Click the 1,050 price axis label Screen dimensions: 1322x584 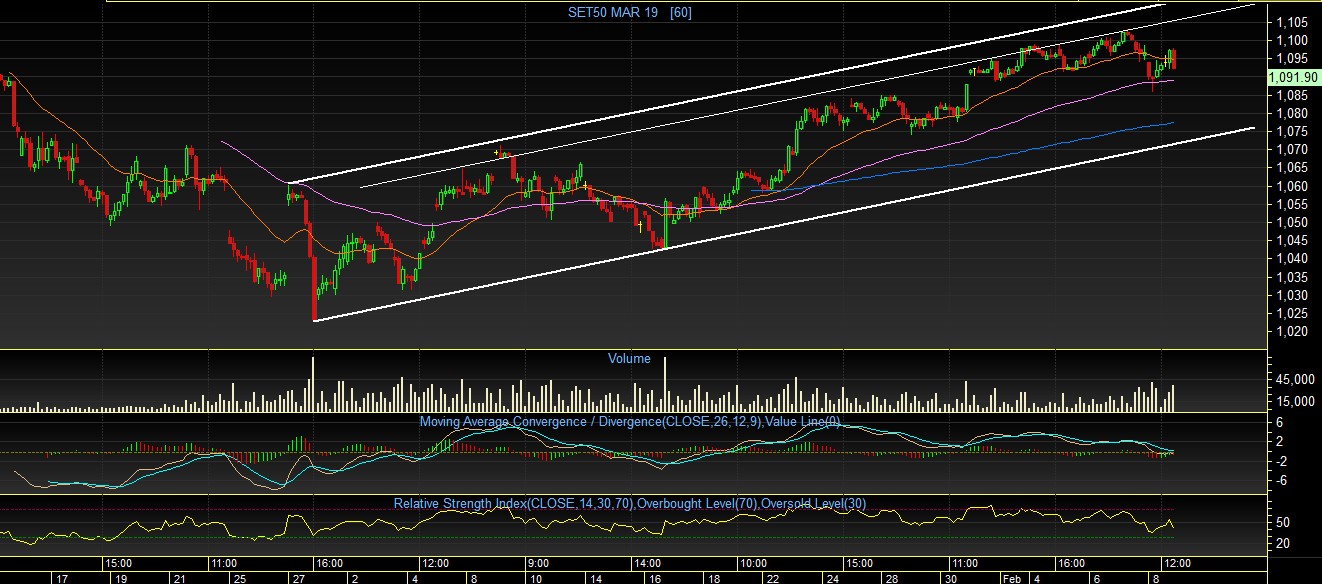click(x=1292, y=222)
